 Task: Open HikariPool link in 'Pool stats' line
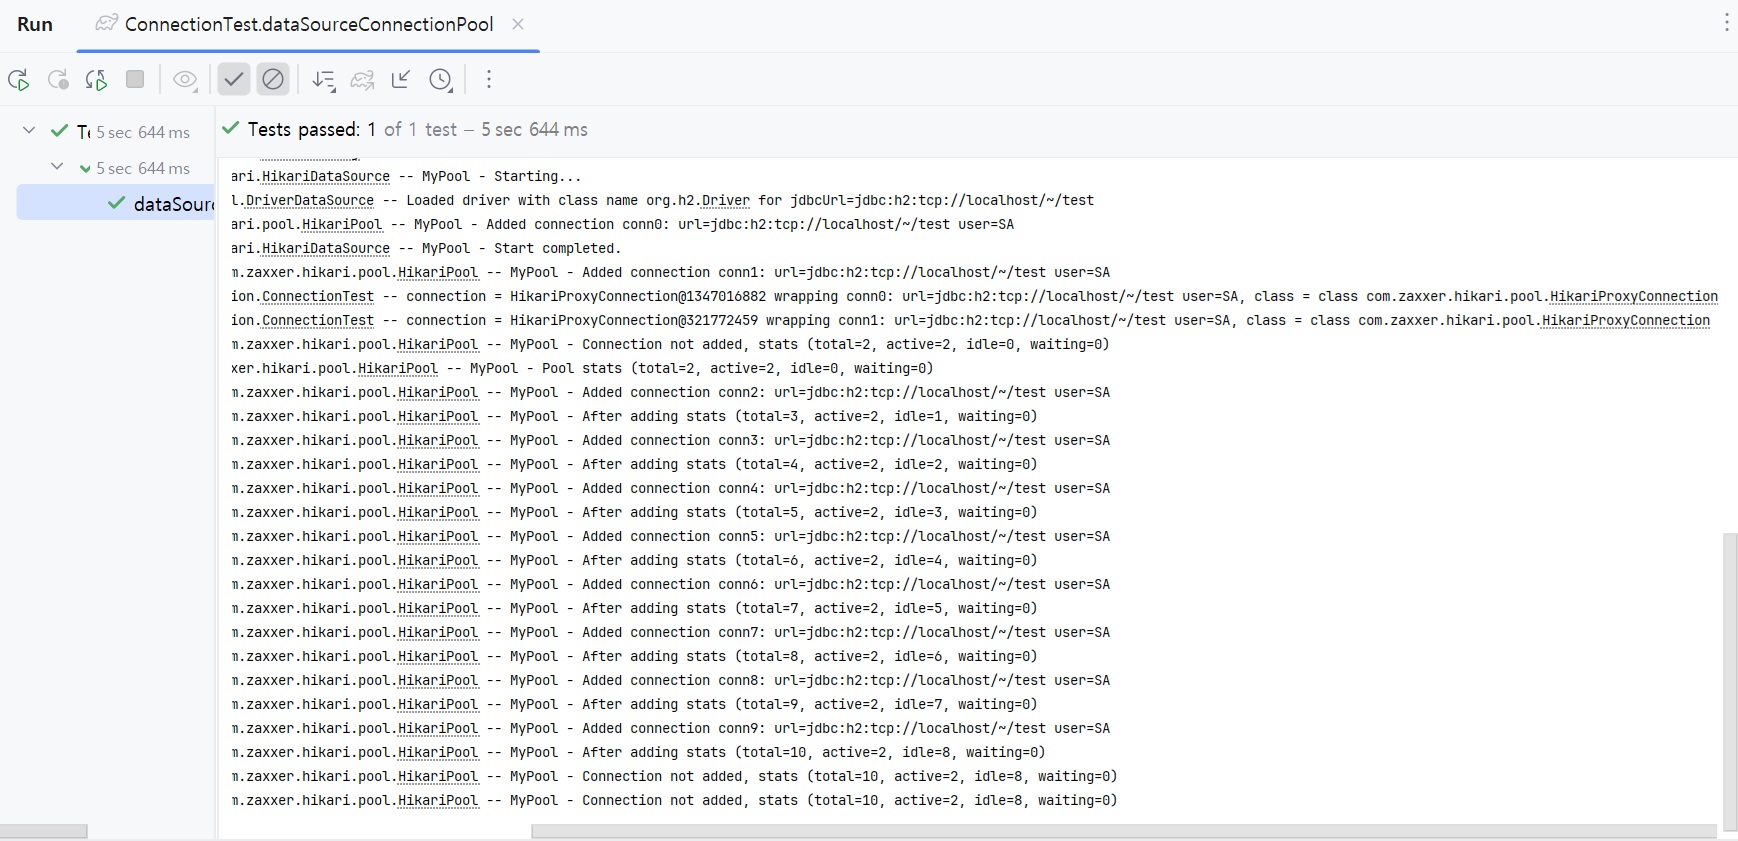pos(398,369)
